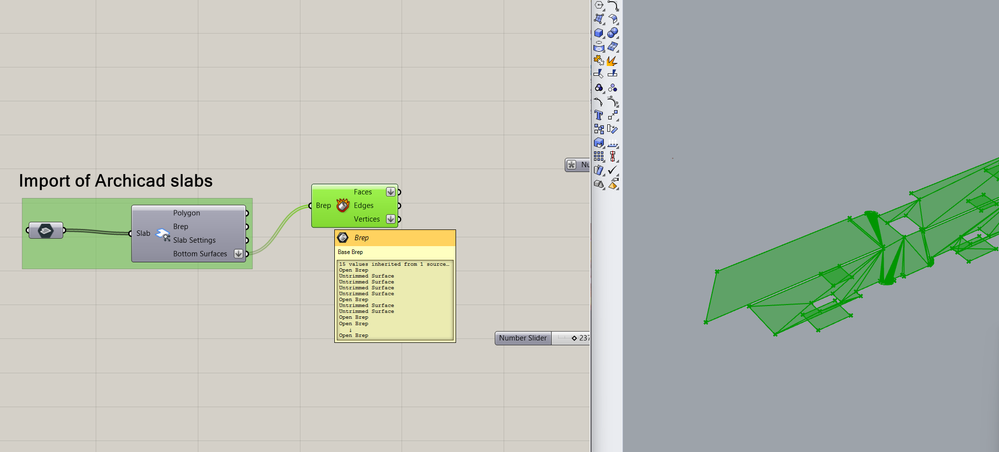The image size is (999, 452).
Task: Click the Deconstruct Brep component icon
Action: tap(343, 206)
